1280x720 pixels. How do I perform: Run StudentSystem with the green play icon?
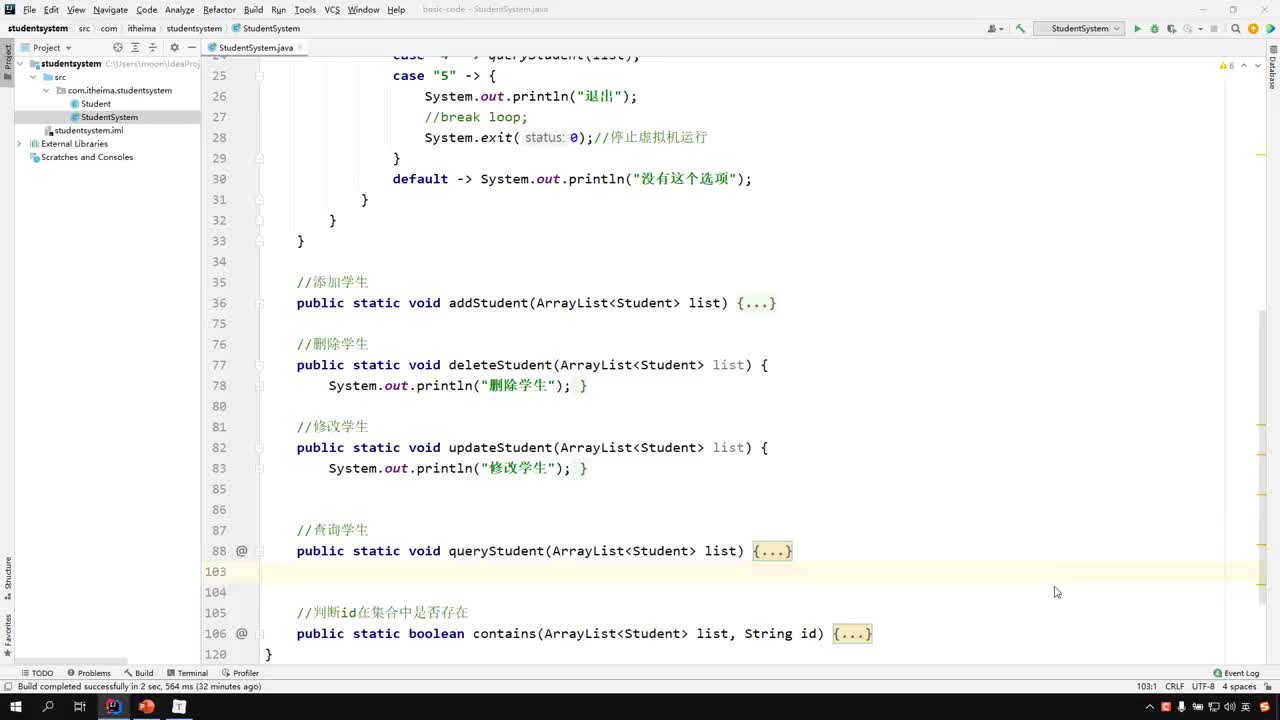(1137, 29)
